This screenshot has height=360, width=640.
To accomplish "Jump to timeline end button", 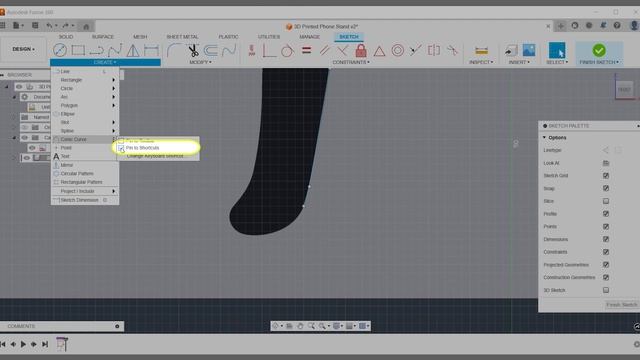I will coord(45,344).
